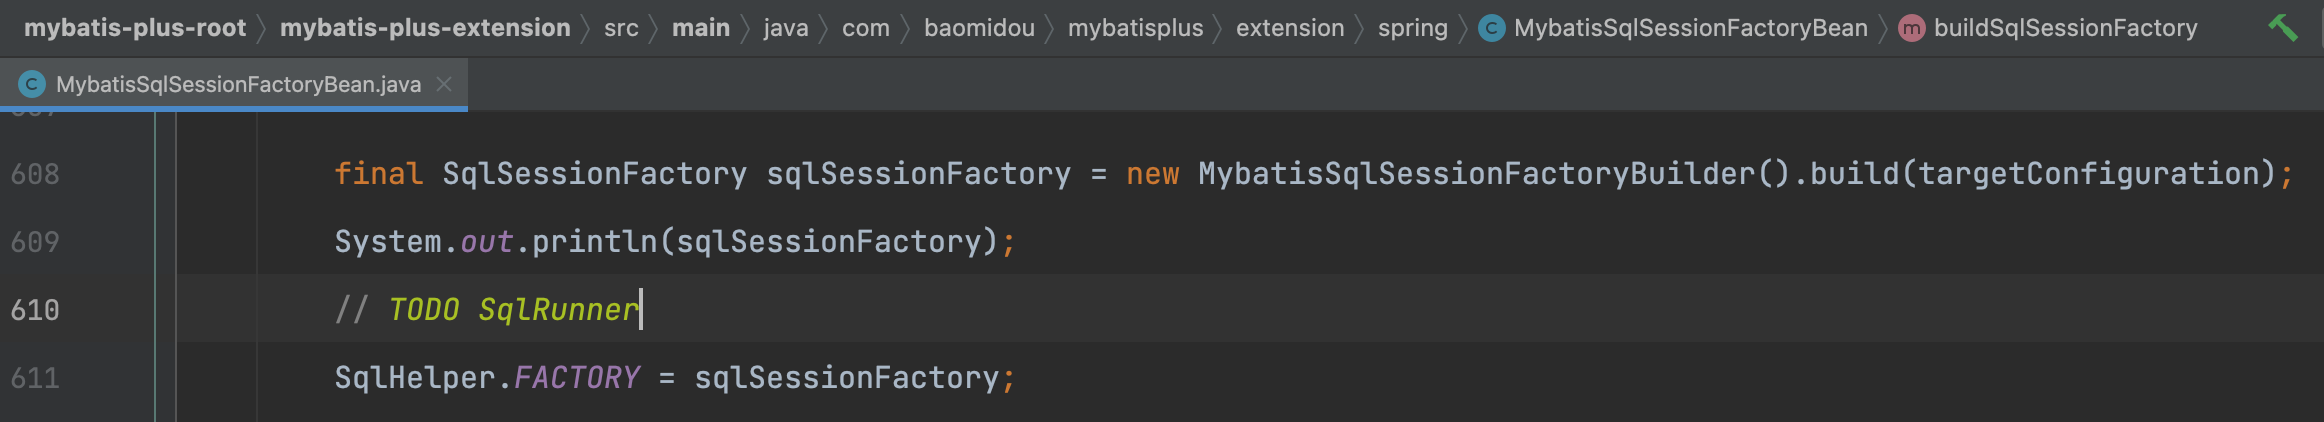
Task: Click the baomidou package breadcrumb
Action: pyautogui.click(x=979, y=28)
